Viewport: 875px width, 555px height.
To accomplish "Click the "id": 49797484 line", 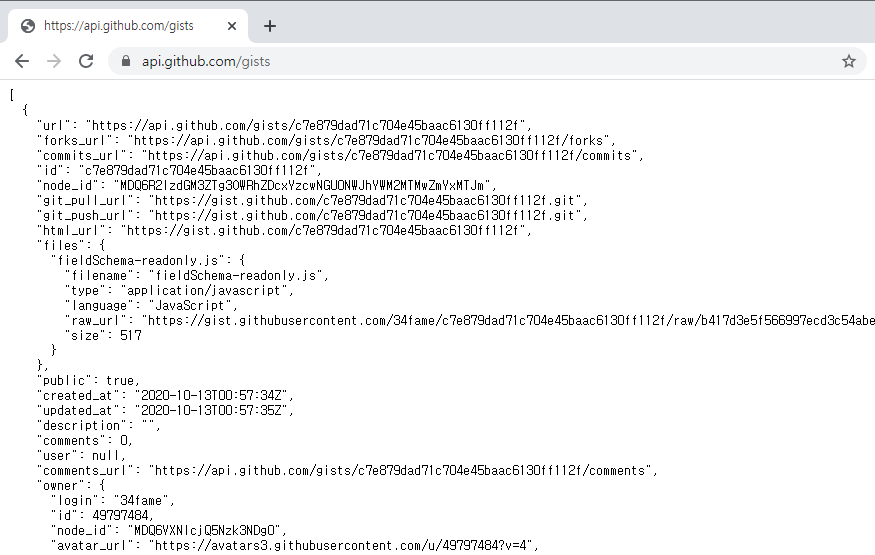I will (102, 517).
